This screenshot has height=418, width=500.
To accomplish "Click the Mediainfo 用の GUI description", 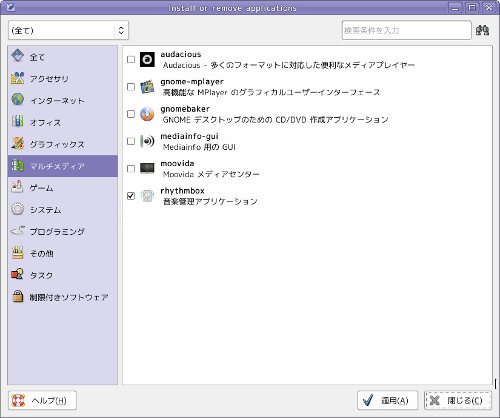I will pos(199,147).
